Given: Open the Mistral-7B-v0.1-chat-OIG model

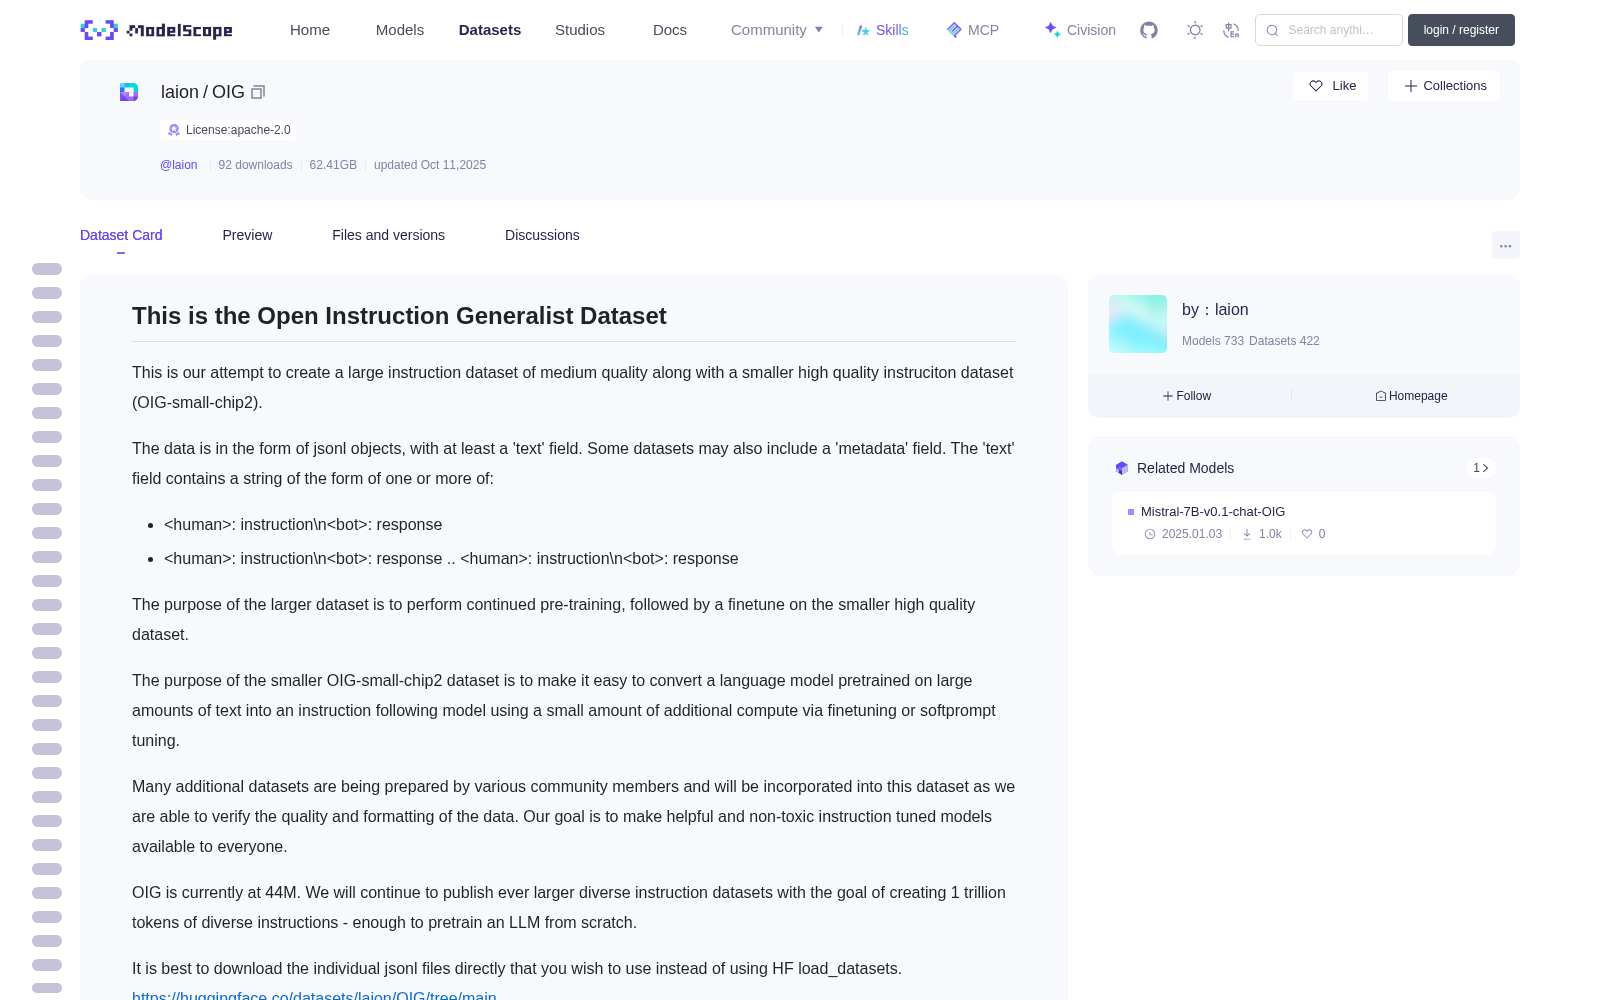Looking at the screenshot, I should point(1213,512).
